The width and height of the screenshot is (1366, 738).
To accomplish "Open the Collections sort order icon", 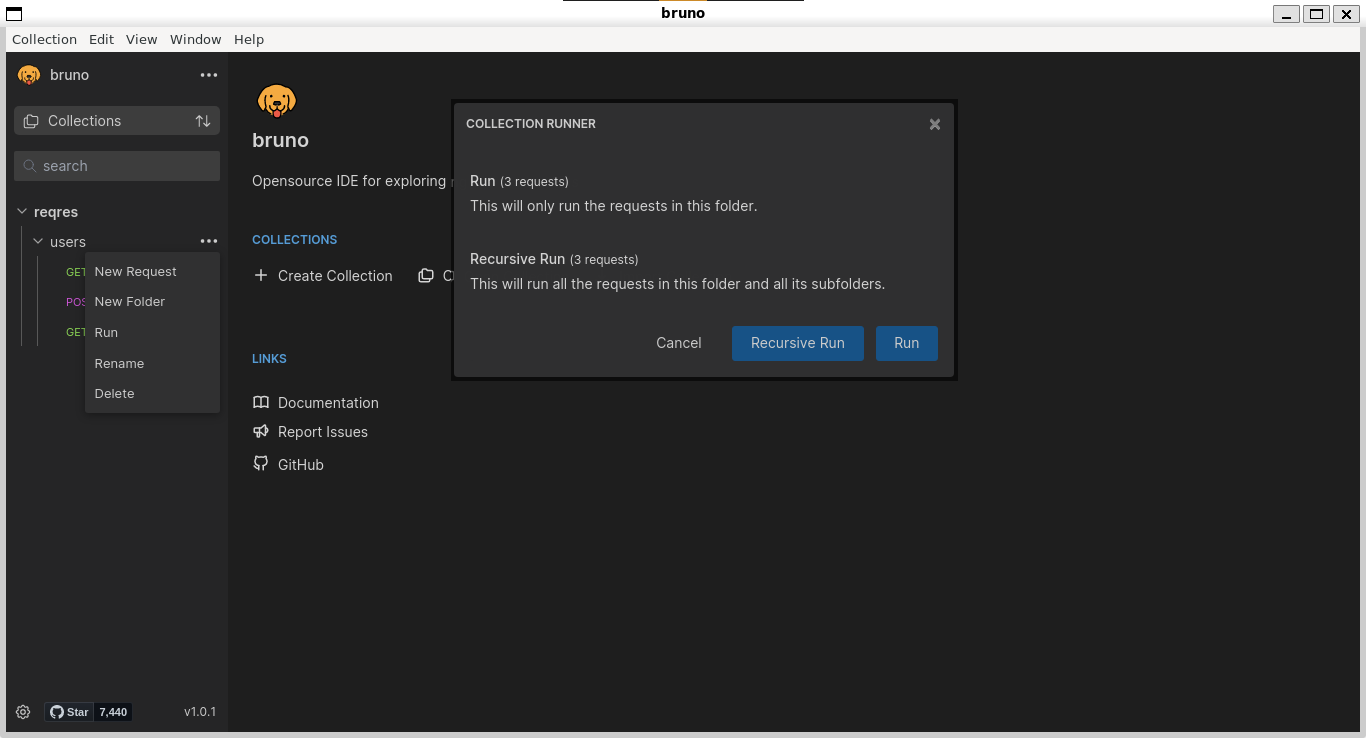I will [203, 120].
